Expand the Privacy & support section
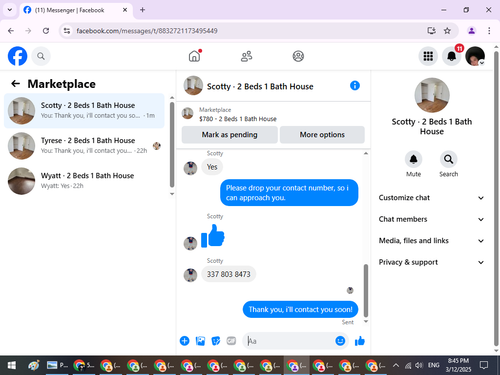Viewport: 500px width, 375px height. coord(431,262)
